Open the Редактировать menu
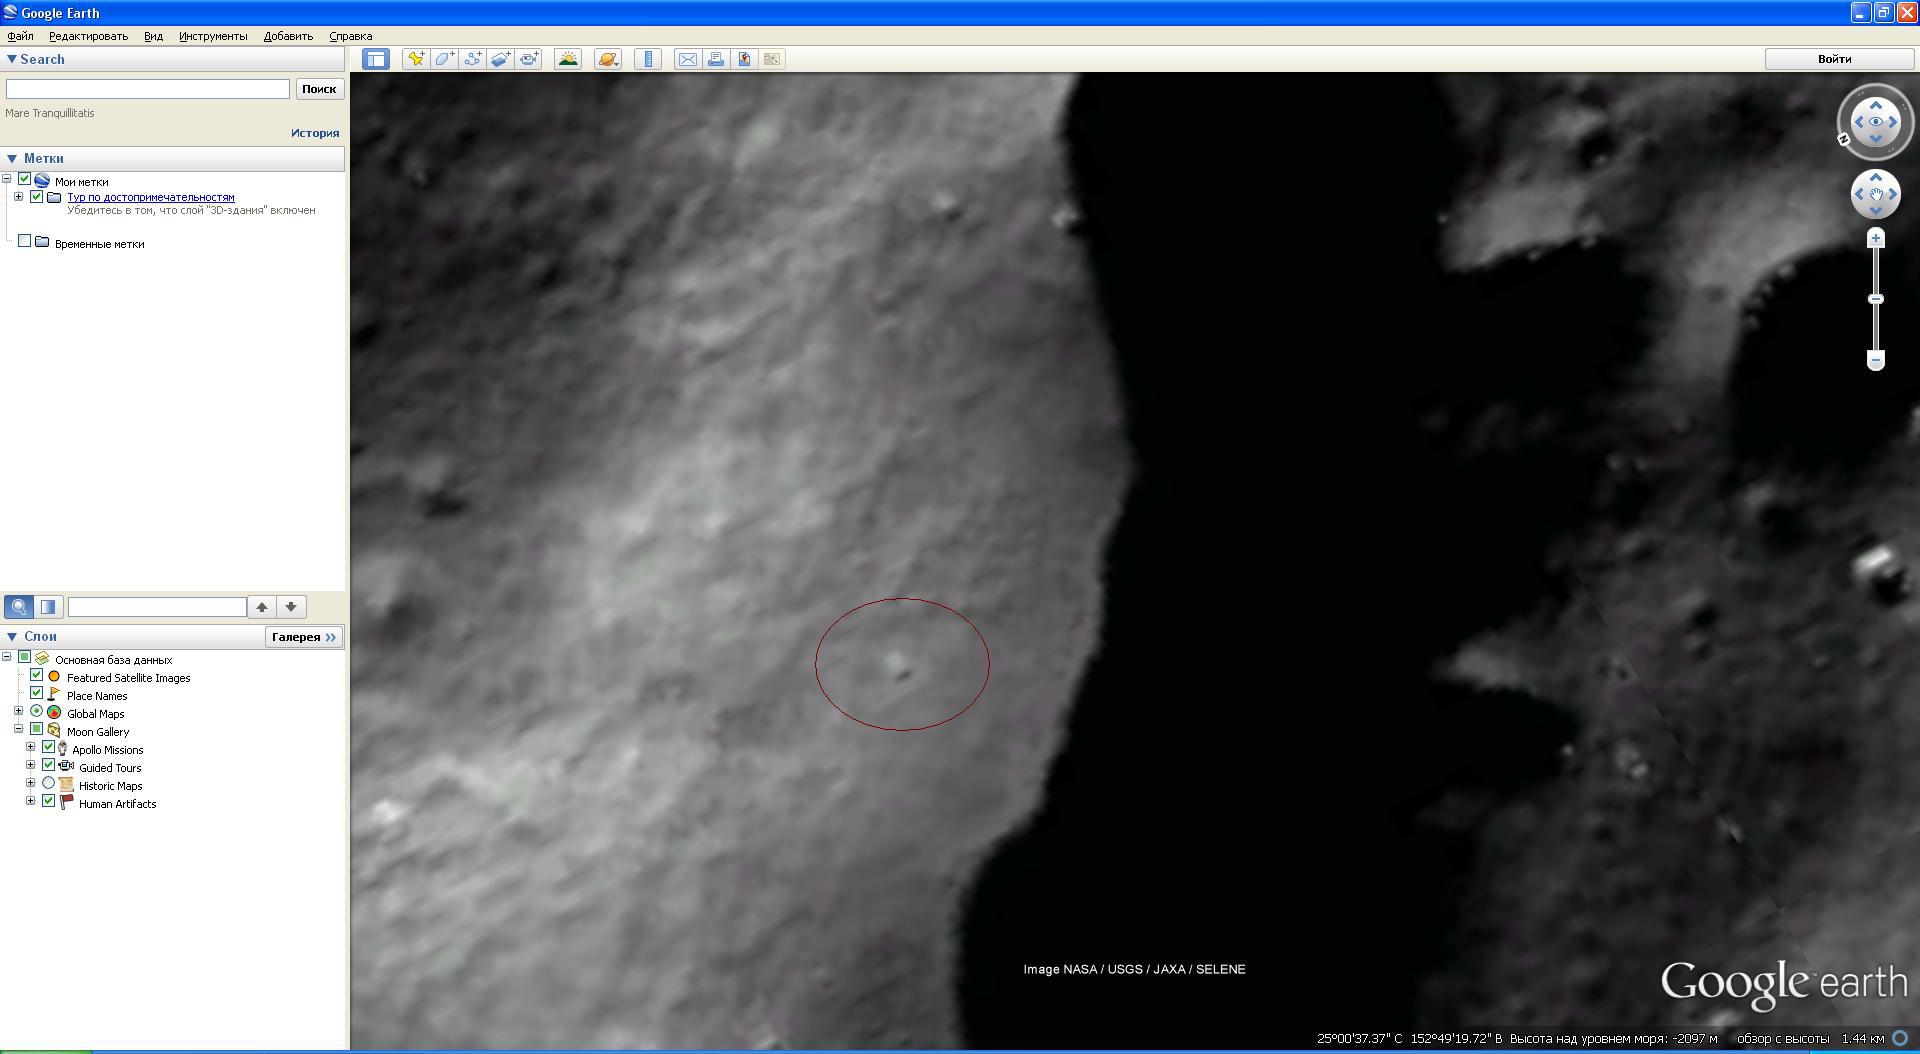1920x1054 pixels. pyautogui.click(x=88, y=36)
